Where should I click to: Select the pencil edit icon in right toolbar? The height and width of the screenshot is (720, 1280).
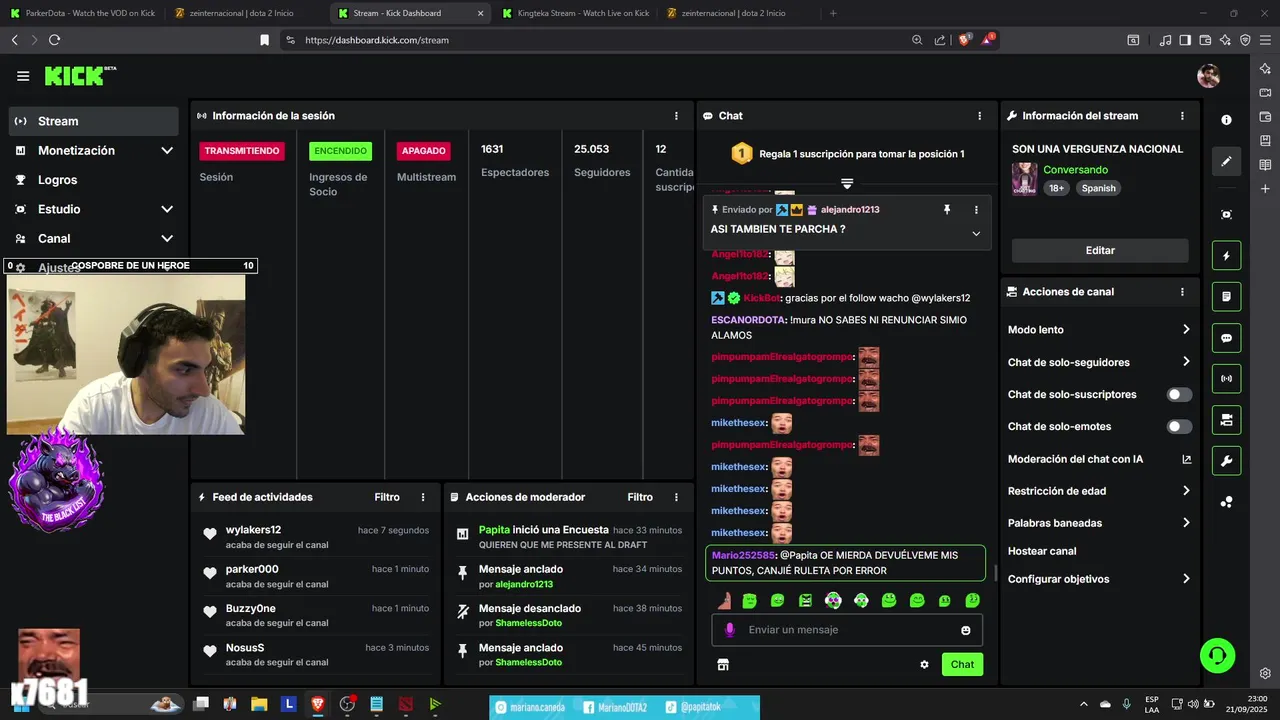1226,161
